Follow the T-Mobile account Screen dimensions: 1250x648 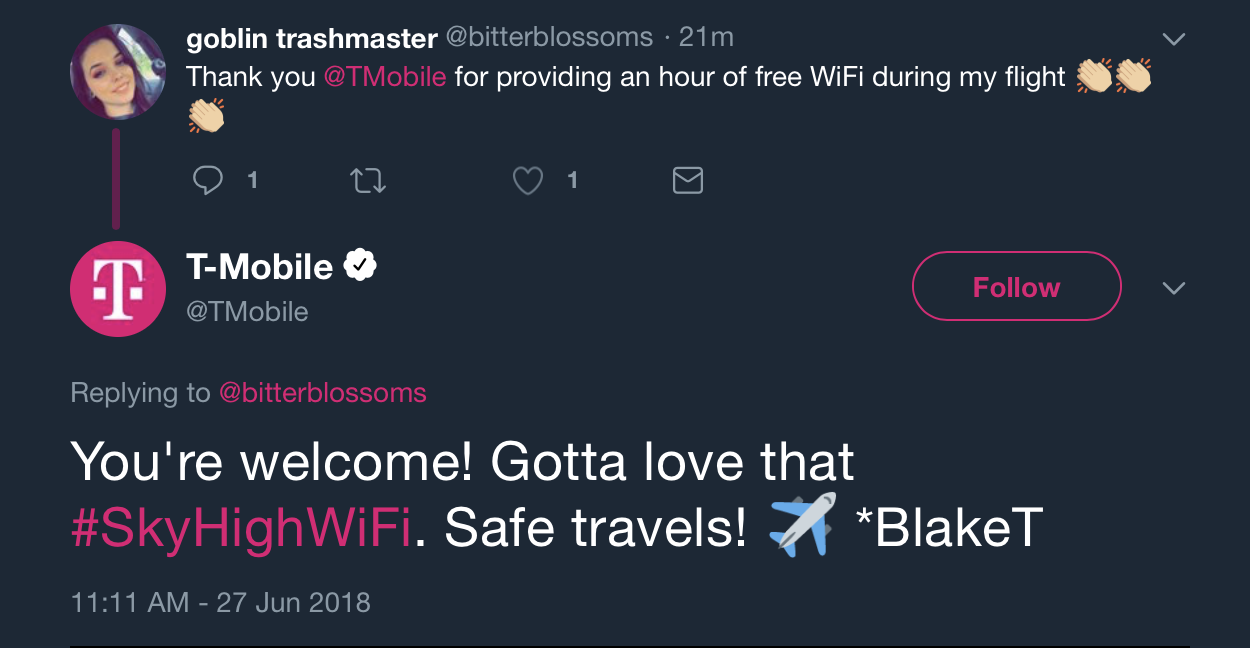coord(1016,287)
